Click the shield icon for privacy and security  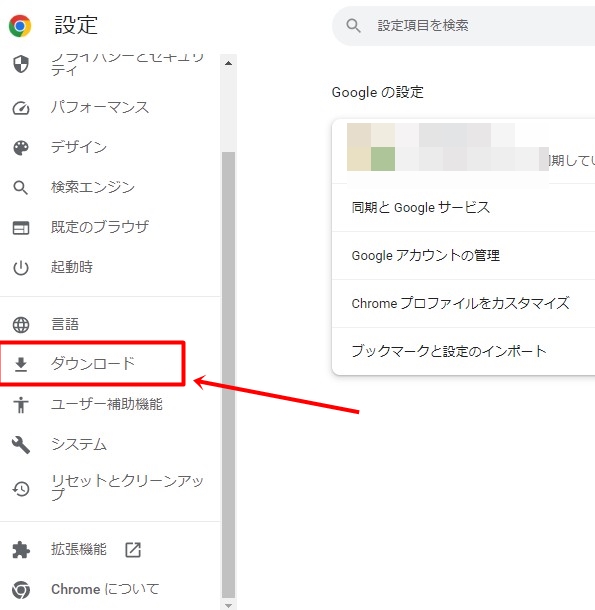(x=21, y=64)
